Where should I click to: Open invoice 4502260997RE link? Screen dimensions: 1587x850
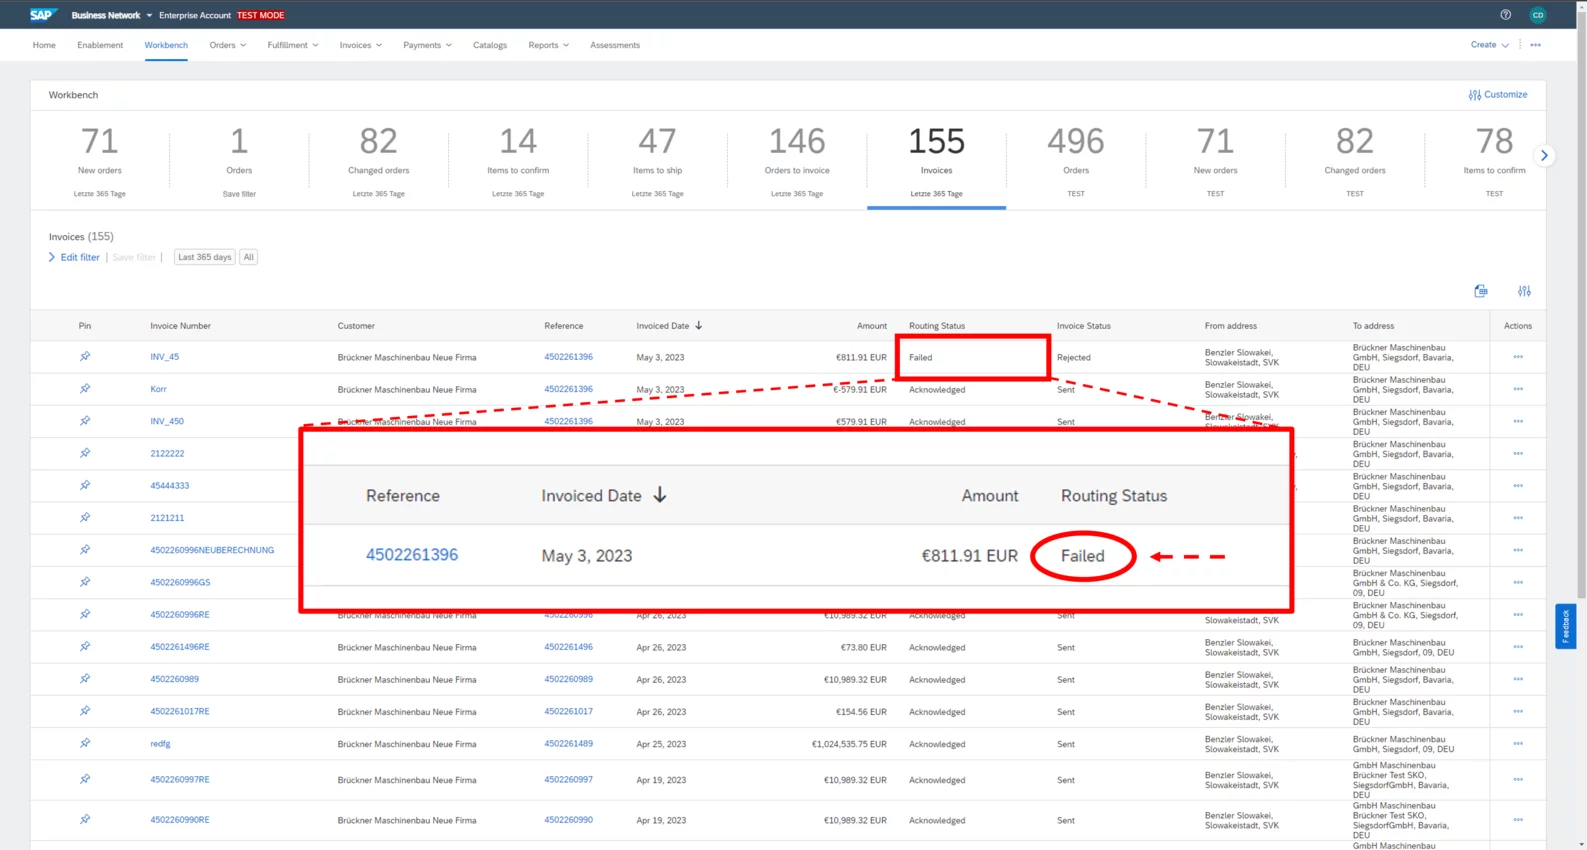coord(180,780)
